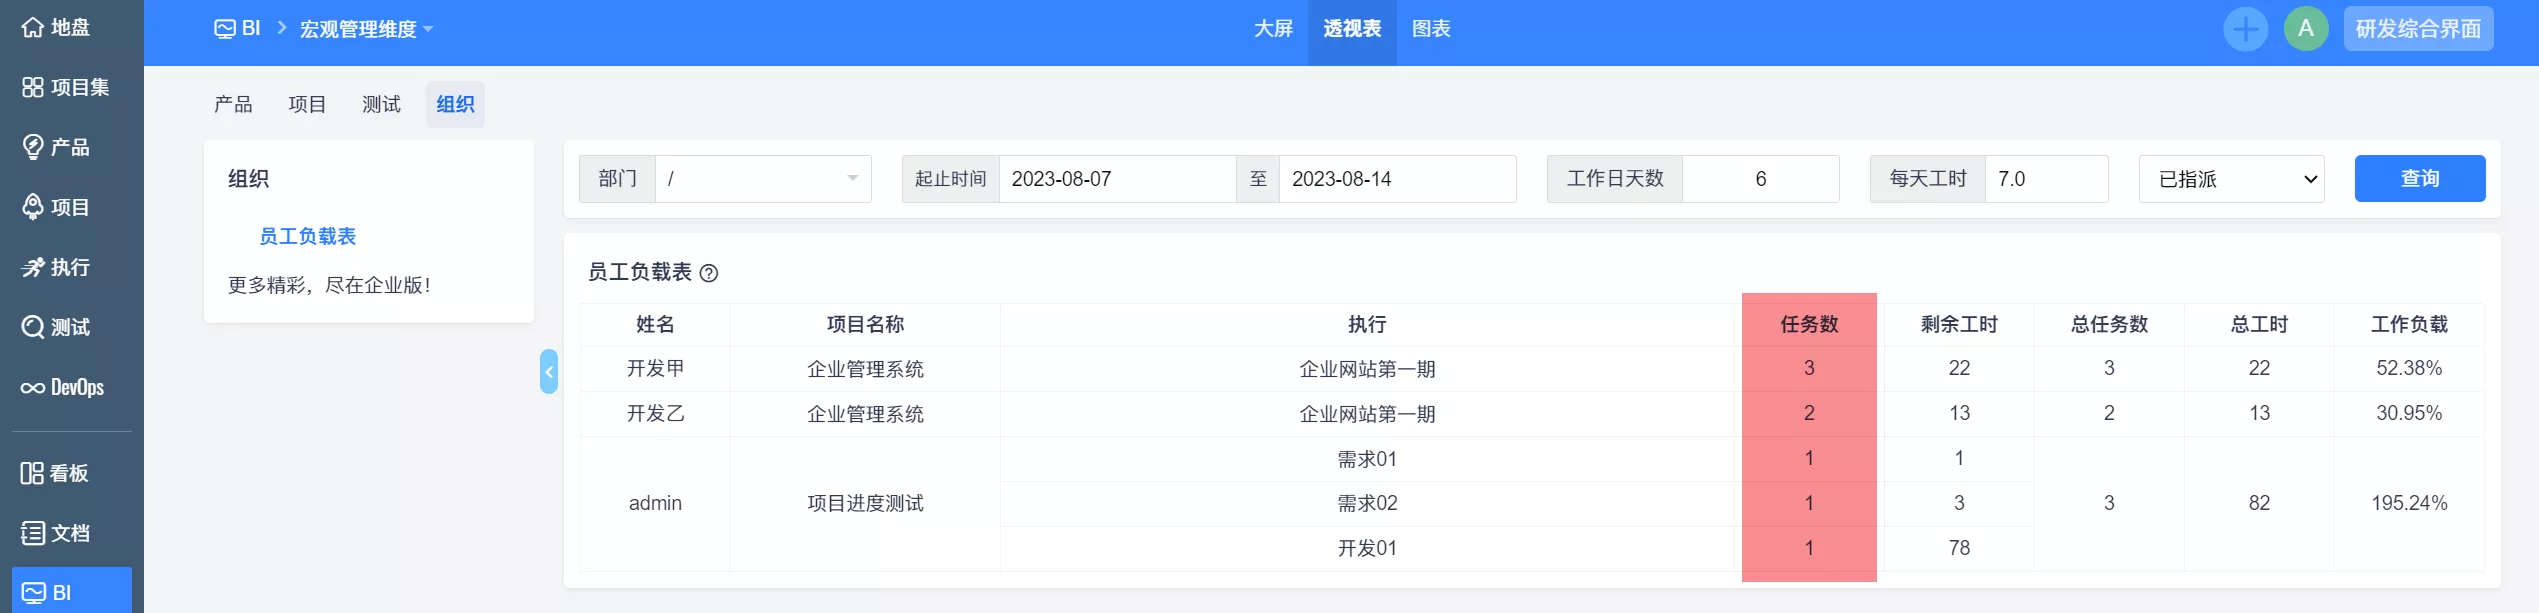Click the 总工时 column header
The width and height of the screenshot is (2539, 613).
point(2259,324)
